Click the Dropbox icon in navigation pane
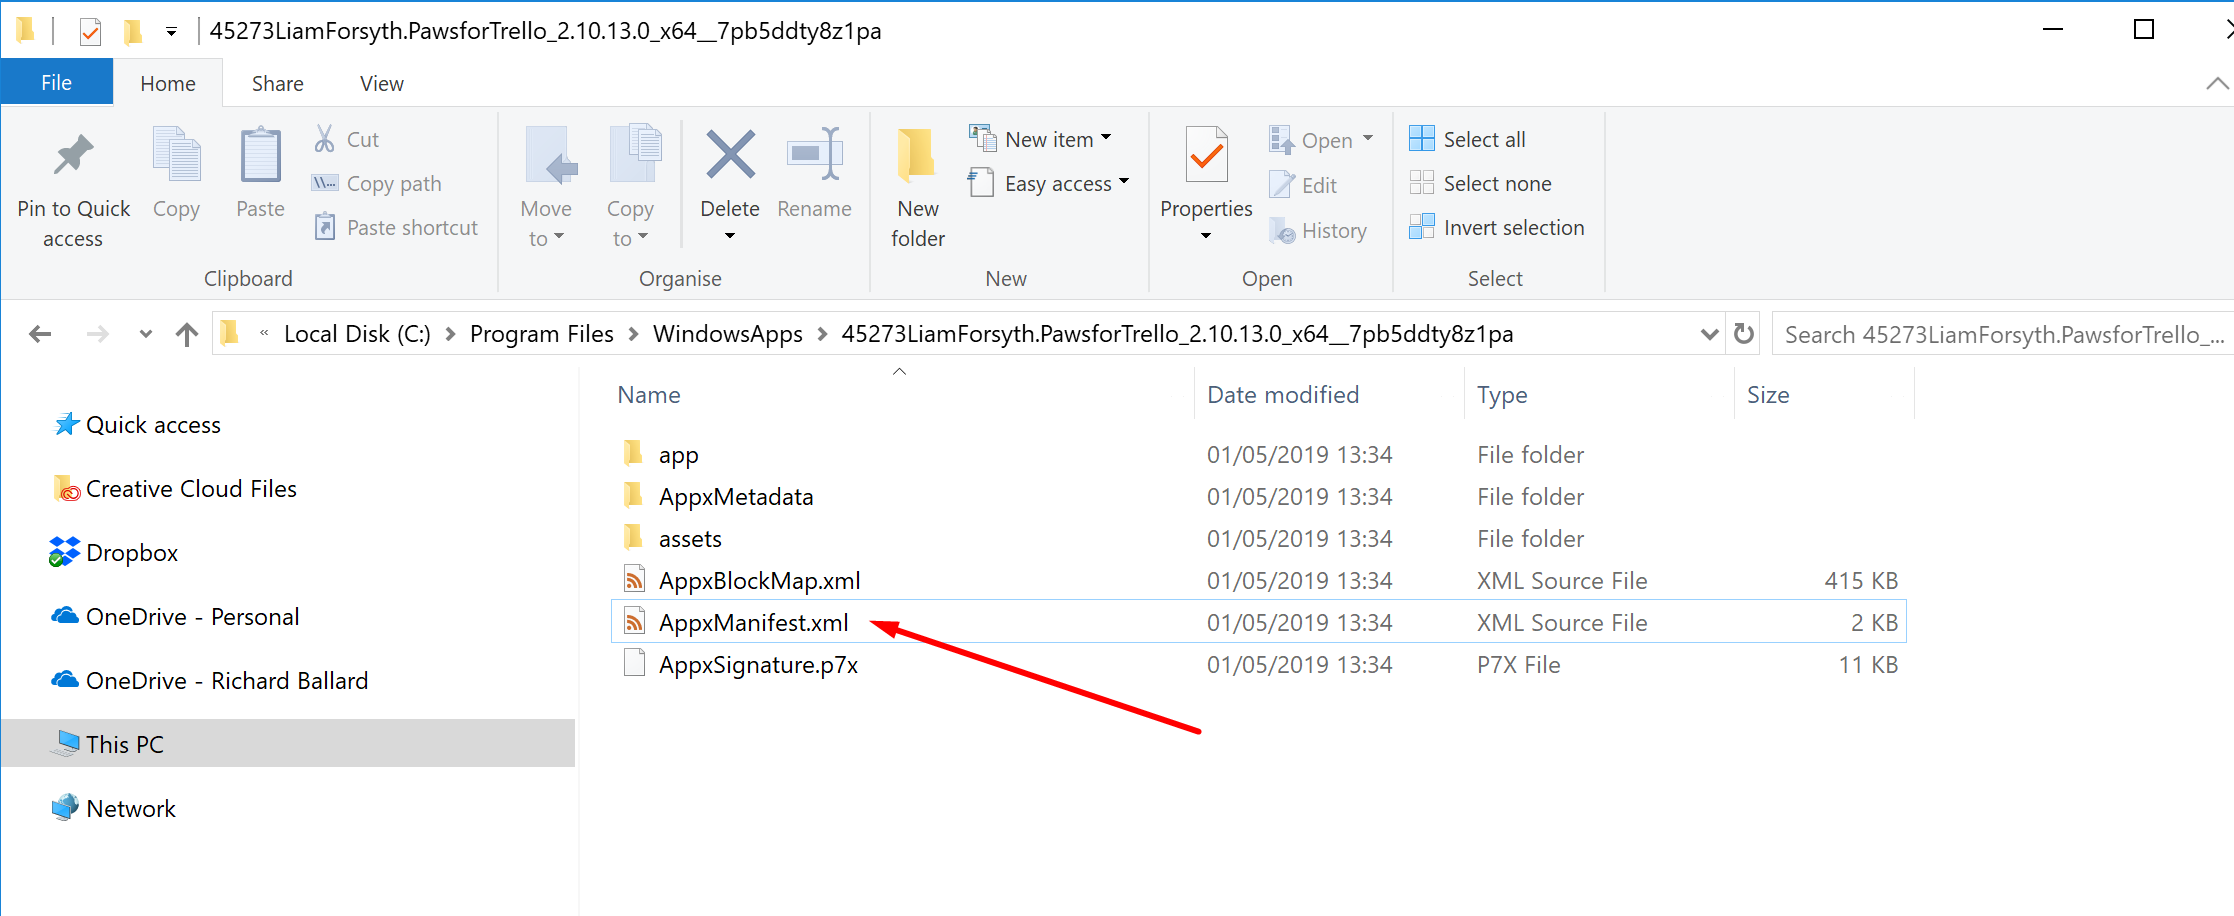Image resolution: width=2234 pixels, height=916 pixels. coord(64,552)
